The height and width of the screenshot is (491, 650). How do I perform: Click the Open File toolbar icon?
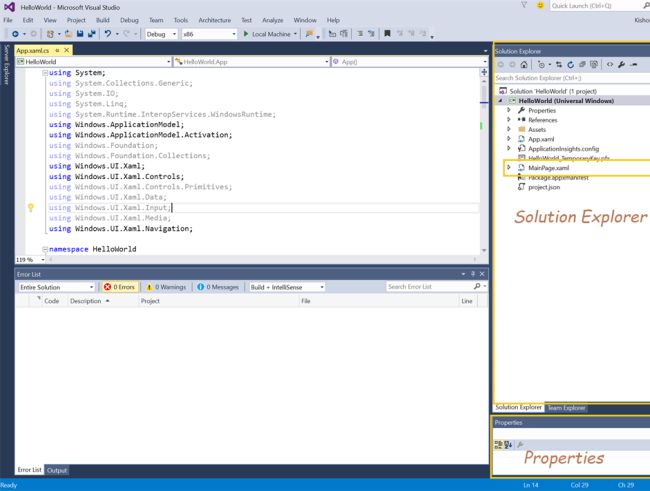pos(68,34)
